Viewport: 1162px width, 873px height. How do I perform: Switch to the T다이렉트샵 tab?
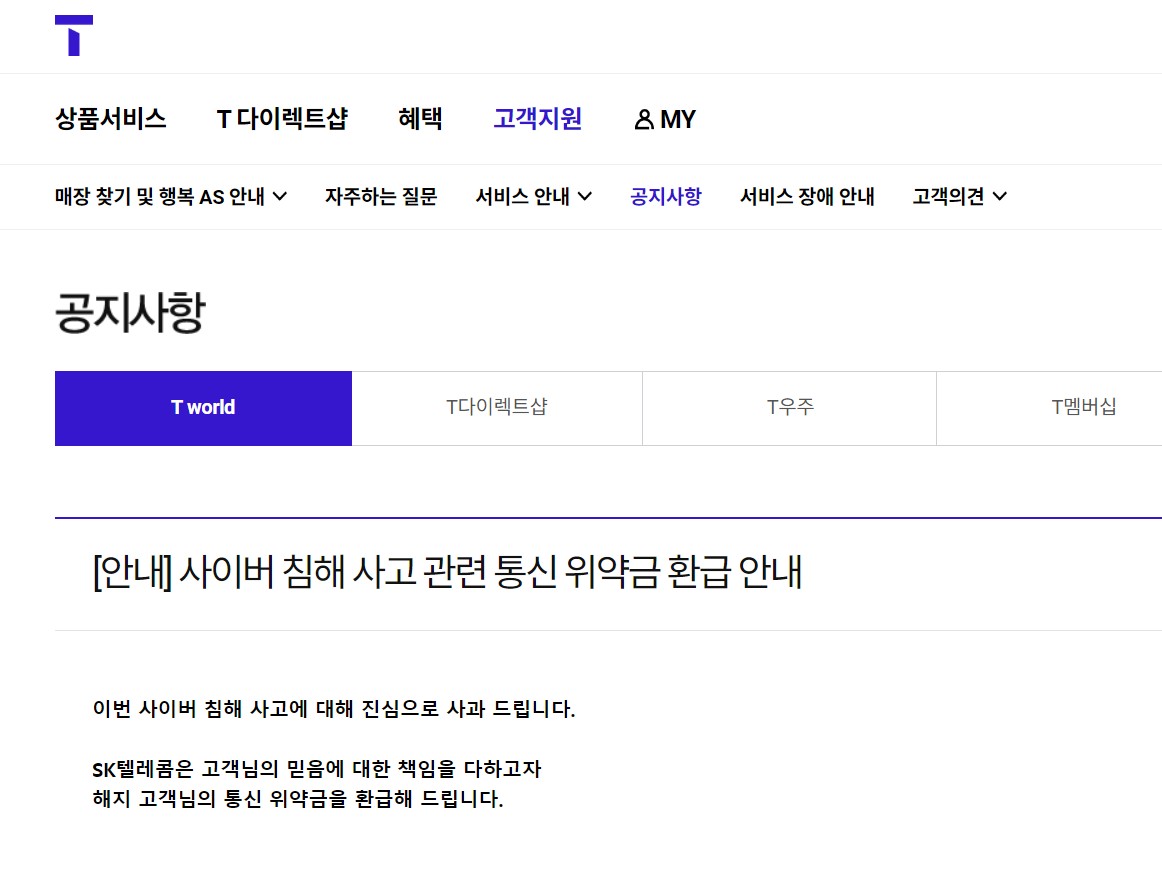tap(497, 408)
